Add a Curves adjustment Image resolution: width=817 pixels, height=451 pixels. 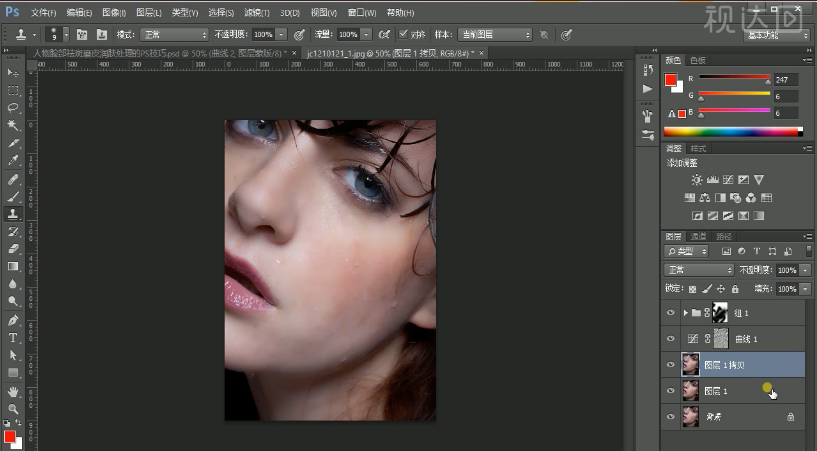pyautogui.click(x=728, y=180)
